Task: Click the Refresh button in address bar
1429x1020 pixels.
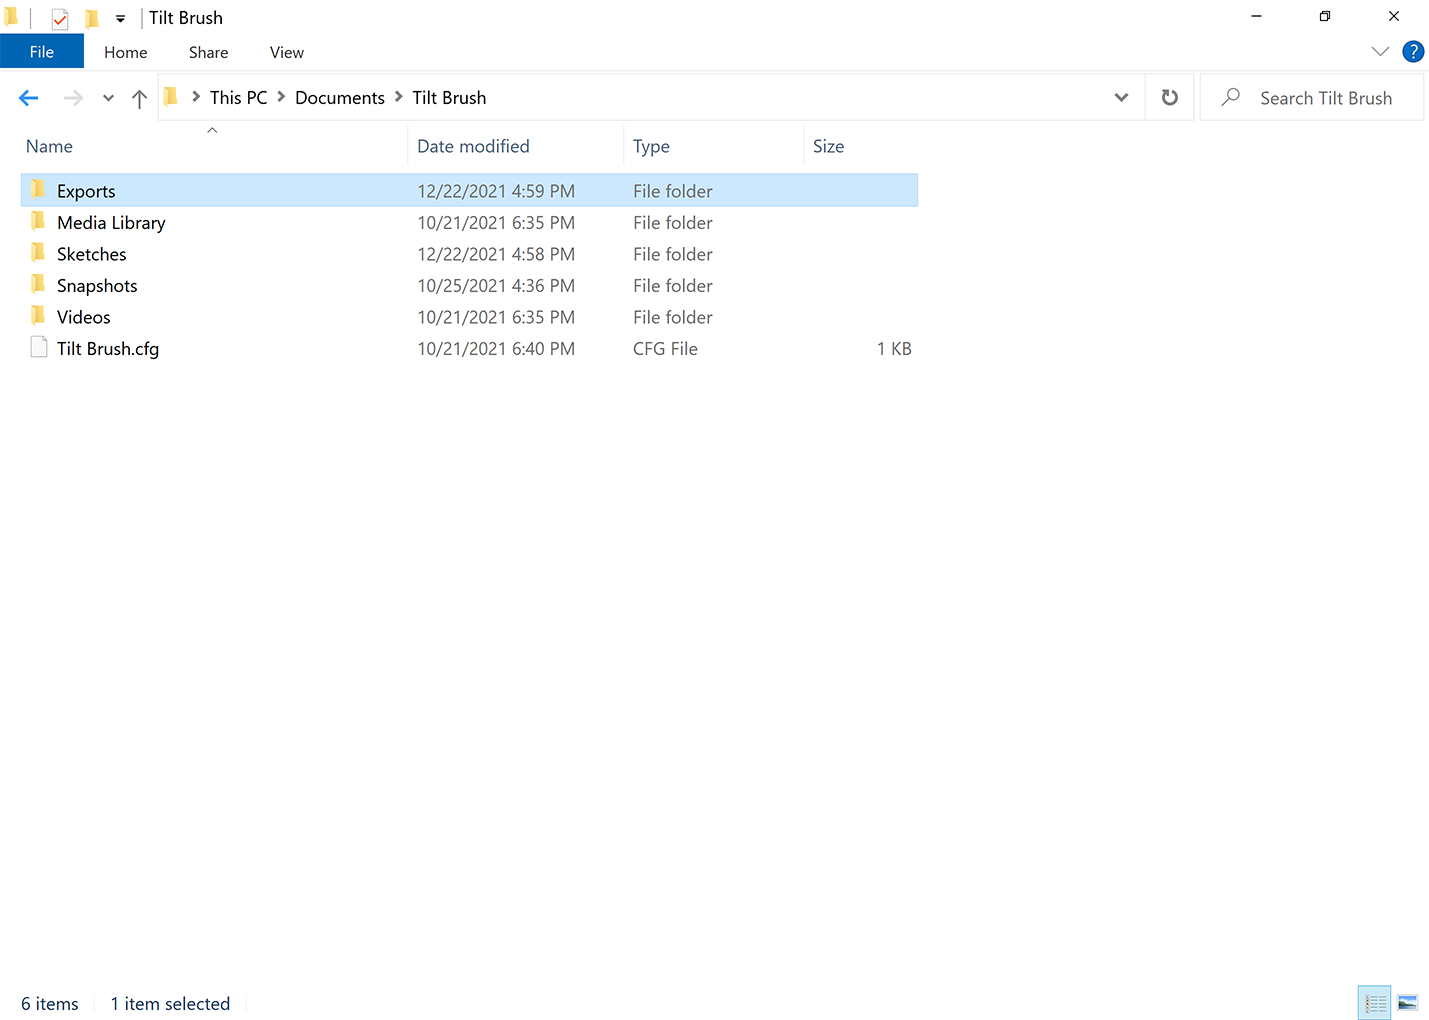Action: pyautogui.click(x=1170, y=98)
